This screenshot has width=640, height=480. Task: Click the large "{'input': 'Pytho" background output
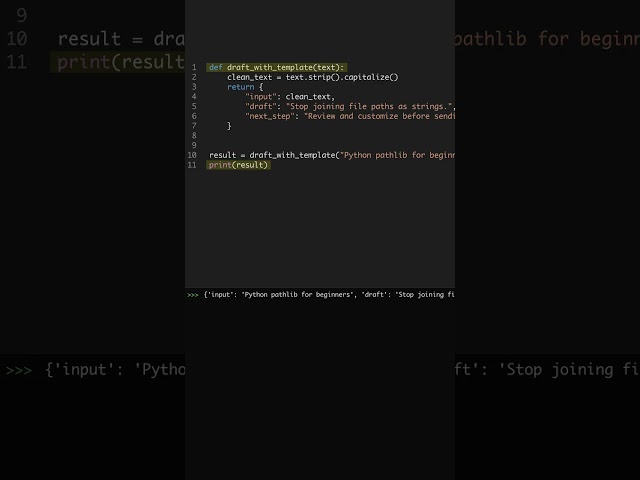click(115, 370)
